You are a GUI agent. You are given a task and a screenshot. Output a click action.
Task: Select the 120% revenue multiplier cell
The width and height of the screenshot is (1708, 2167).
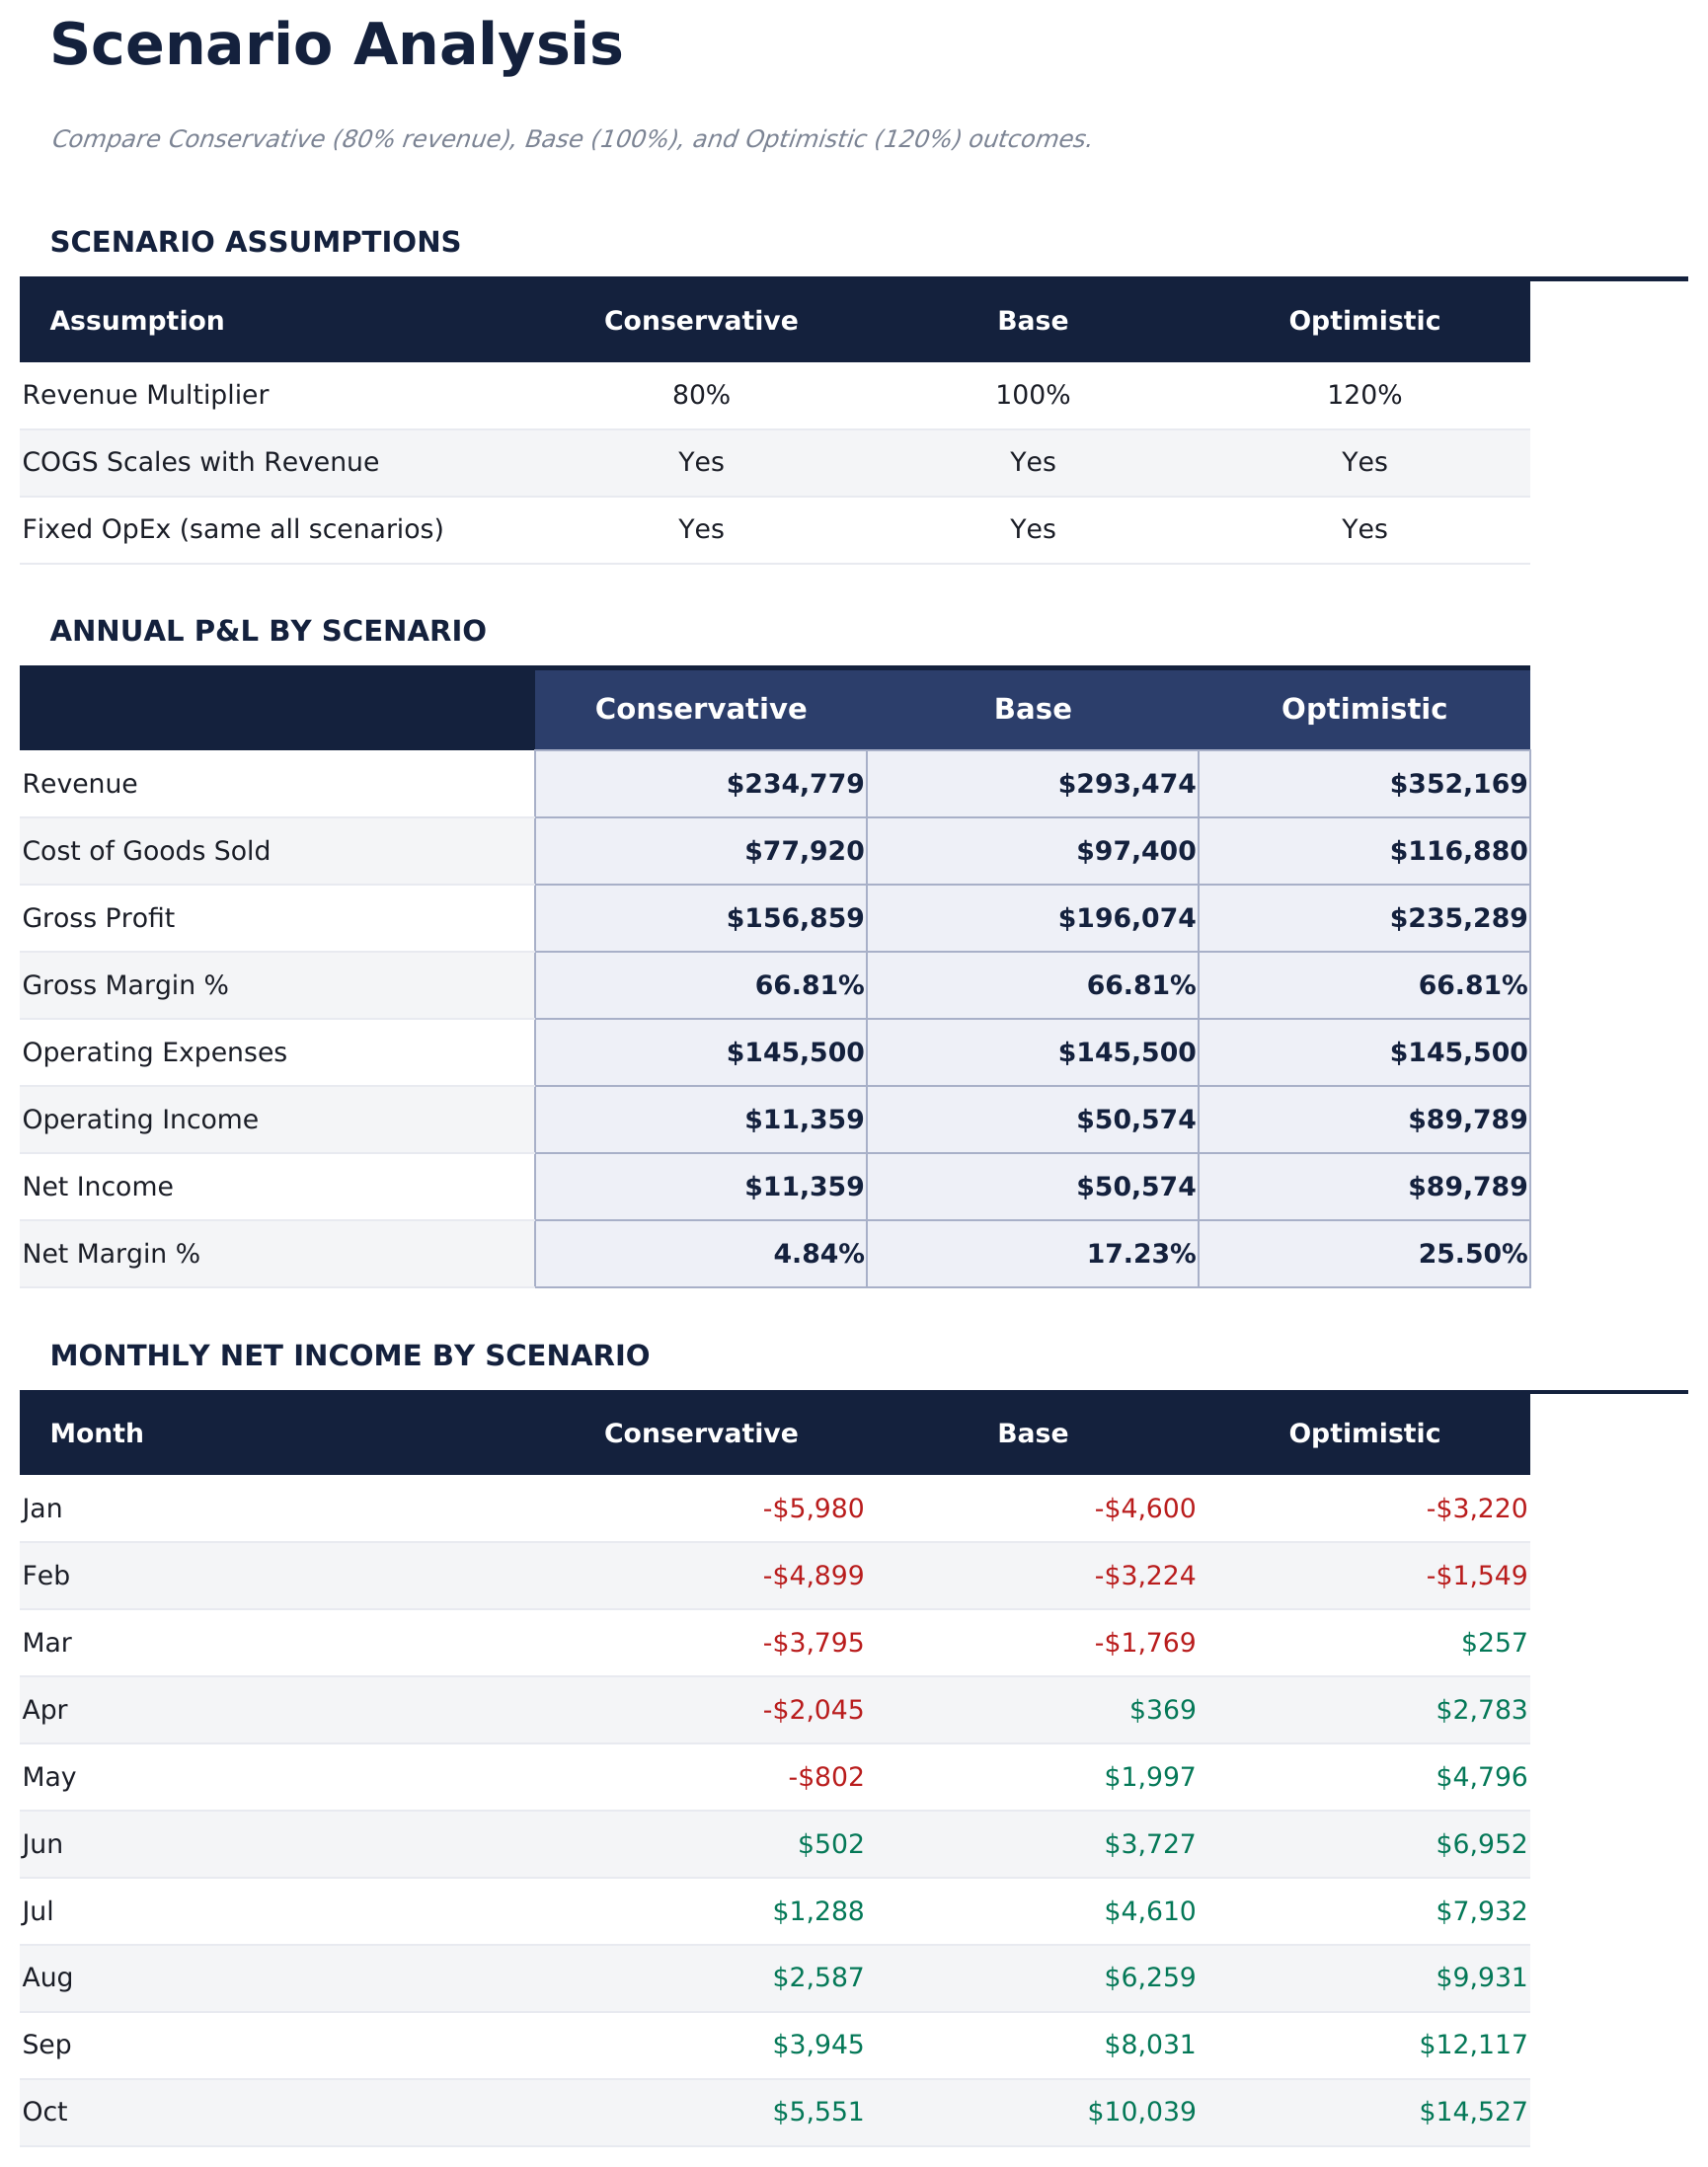(x=1366, y=394)
